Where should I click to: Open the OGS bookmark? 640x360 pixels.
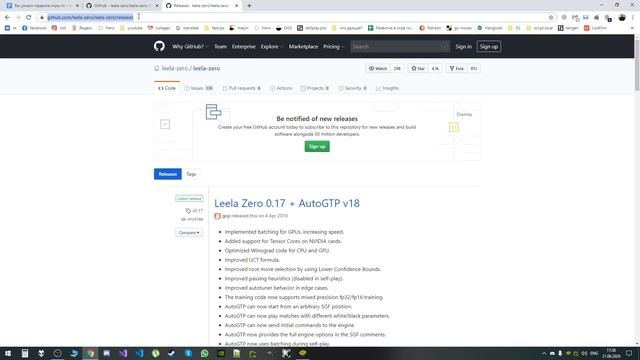(284, 28)
